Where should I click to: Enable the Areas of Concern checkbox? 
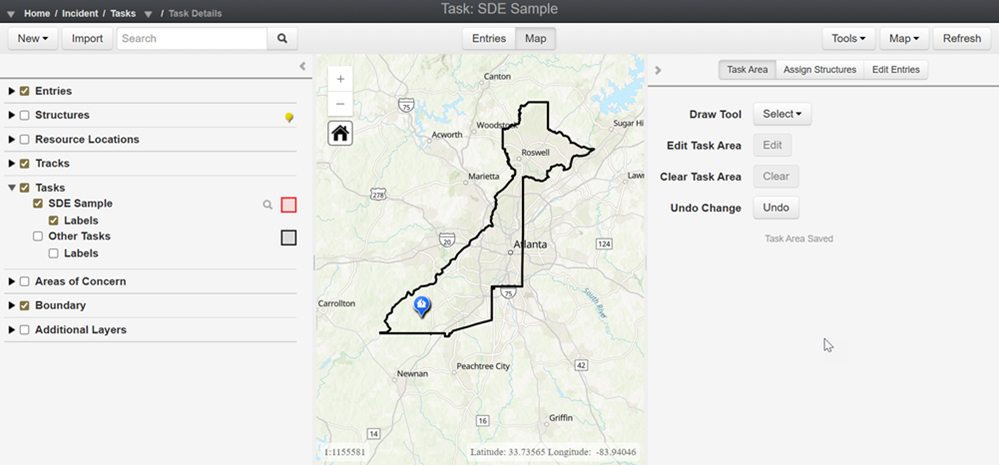pyautogui.click(x=24, y=282)
